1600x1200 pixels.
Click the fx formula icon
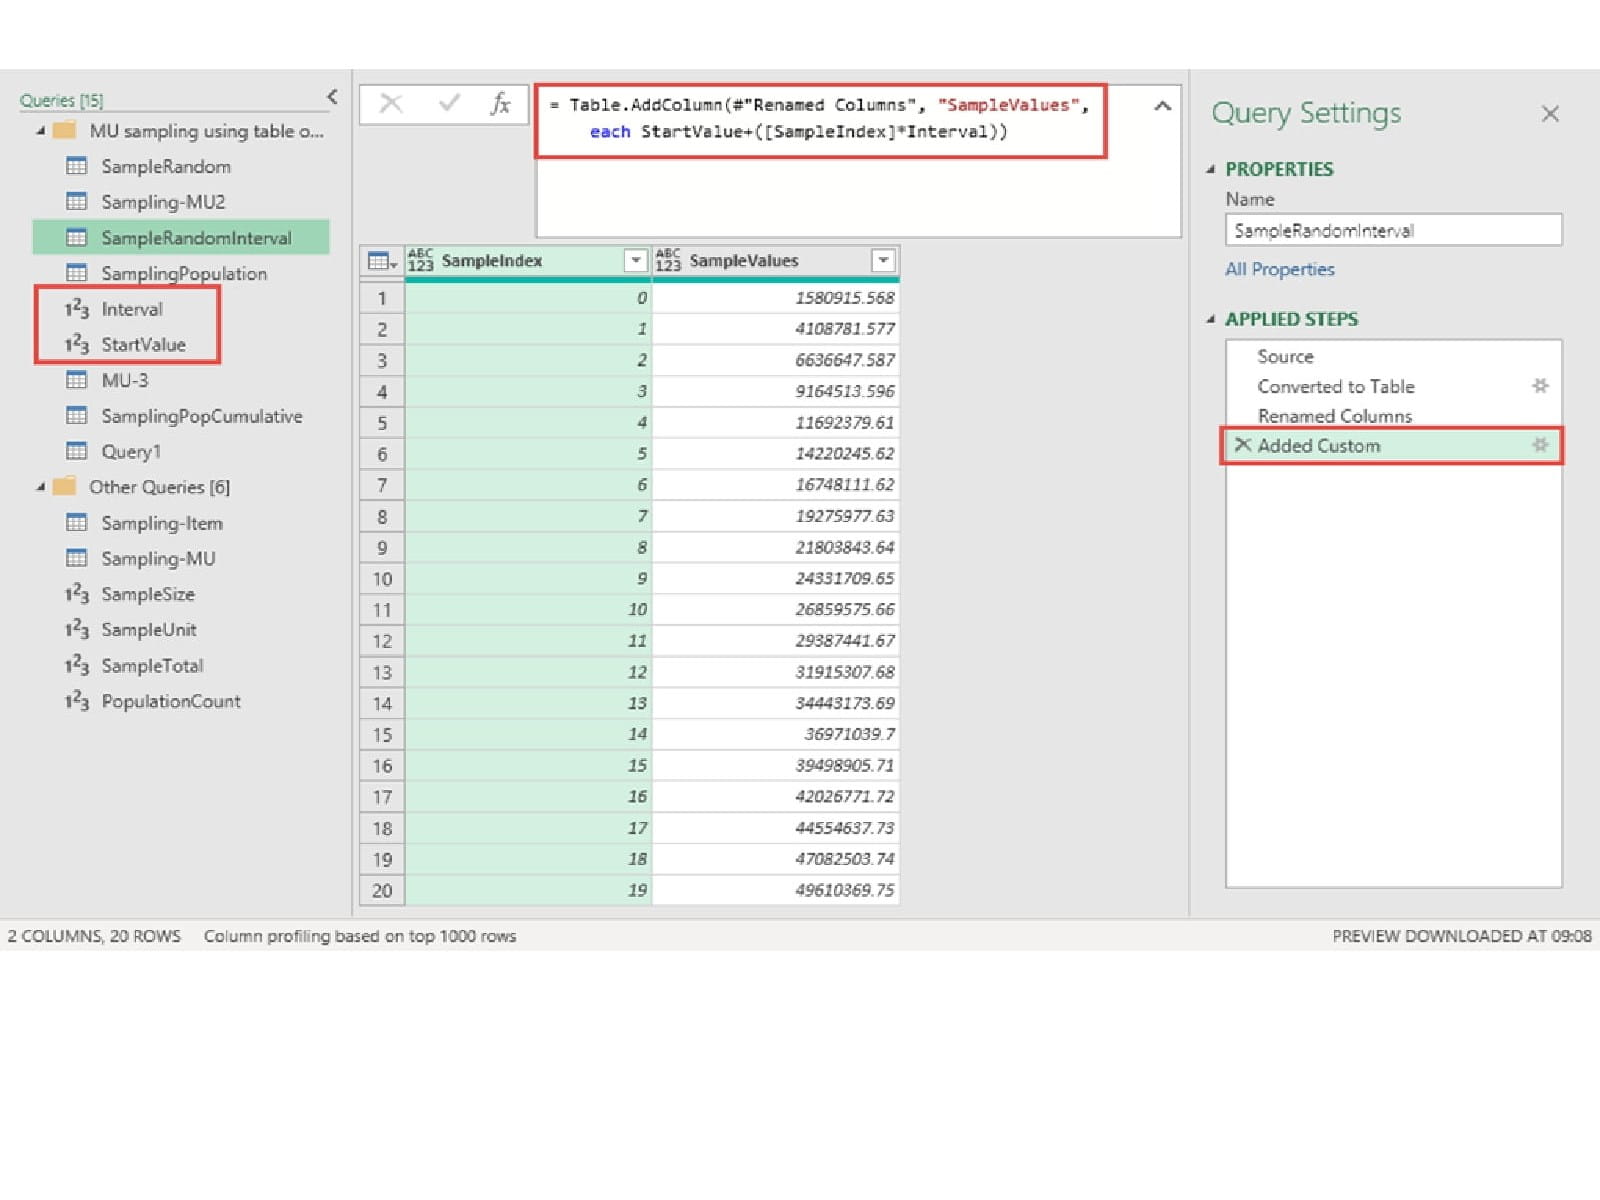coord(500,104)
